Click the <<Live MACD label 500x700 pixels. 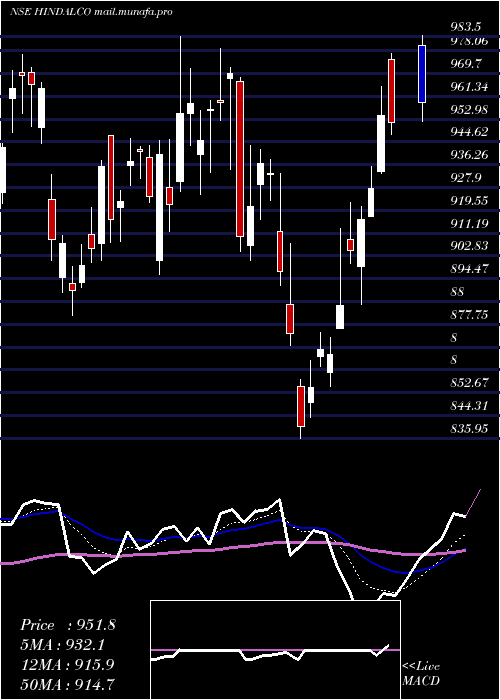[421, 674]
